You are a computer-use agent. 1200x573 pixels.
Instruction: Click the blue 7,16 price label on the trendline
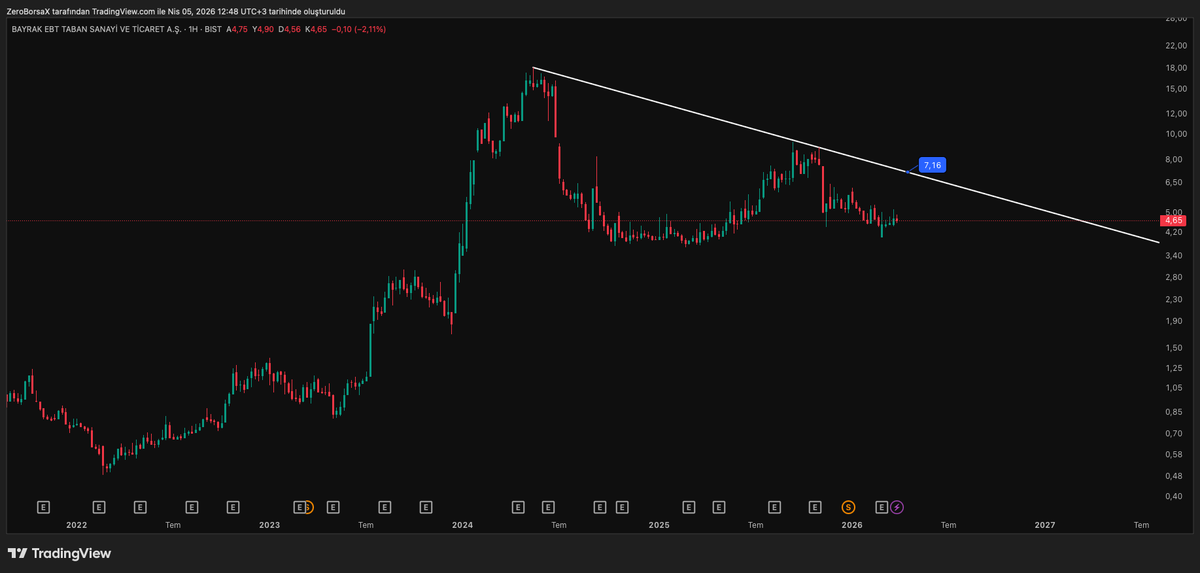tap(932, 164)
